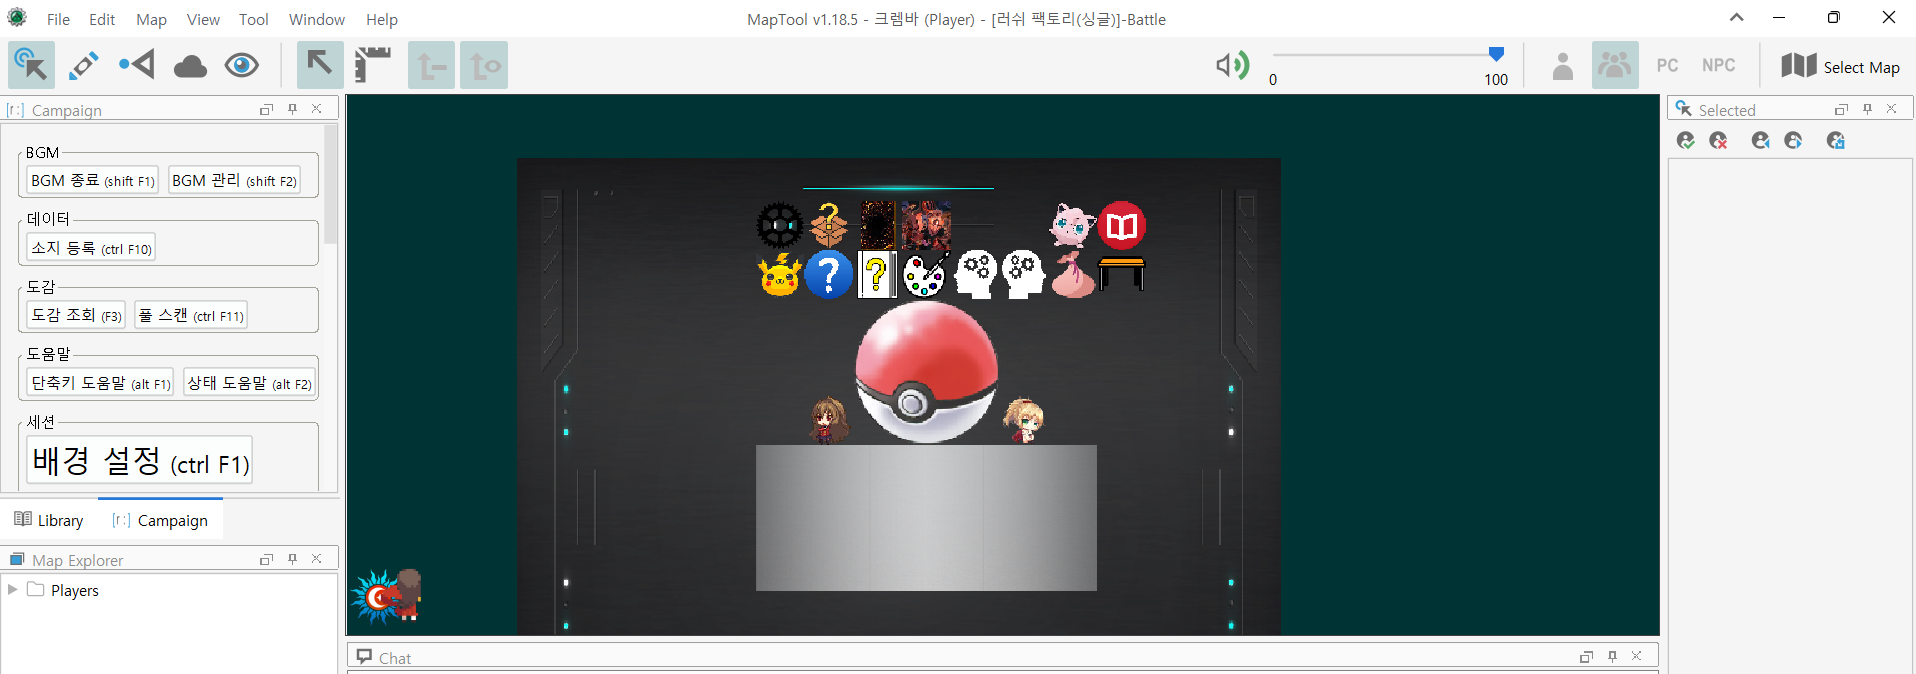This screenshot has height=674, width=1916.
Task: Click the 풀 스캔 macro button
Action: coord(191,315)
